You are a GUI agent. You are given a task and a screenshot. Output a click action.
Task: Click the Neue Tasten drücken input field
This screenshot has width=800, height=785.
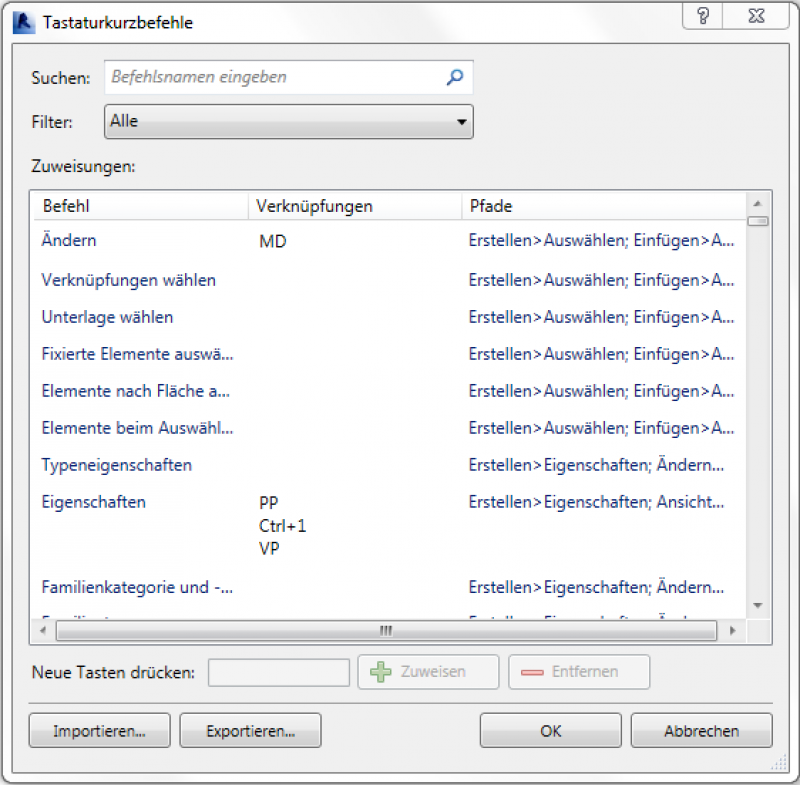coord(278,672)
